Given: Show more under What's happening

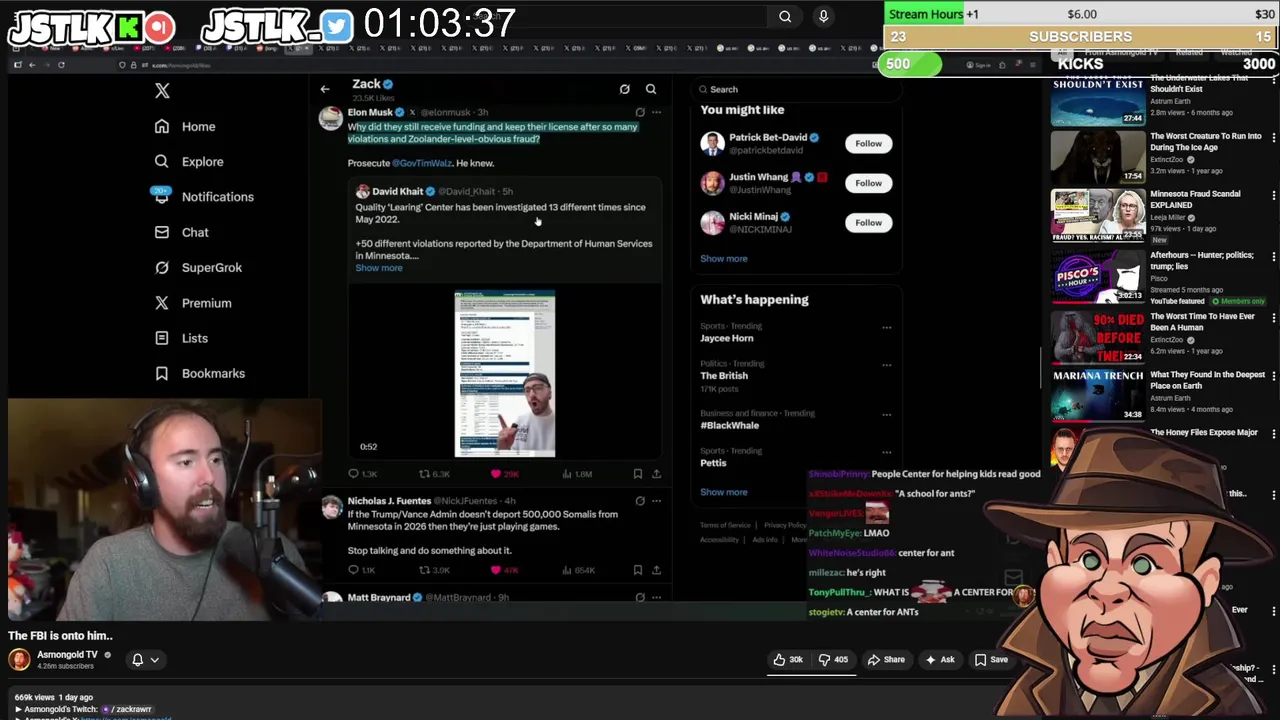Looking at the screenshot, I should (x=723, y=493).
